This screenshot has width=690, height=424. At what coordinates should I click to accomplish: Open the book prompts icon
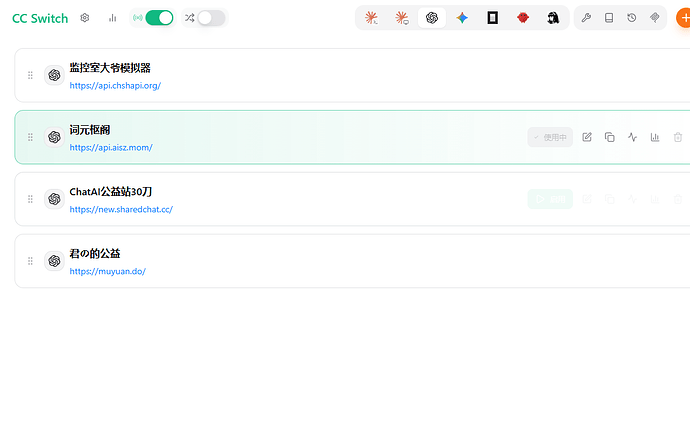[609, 18]
